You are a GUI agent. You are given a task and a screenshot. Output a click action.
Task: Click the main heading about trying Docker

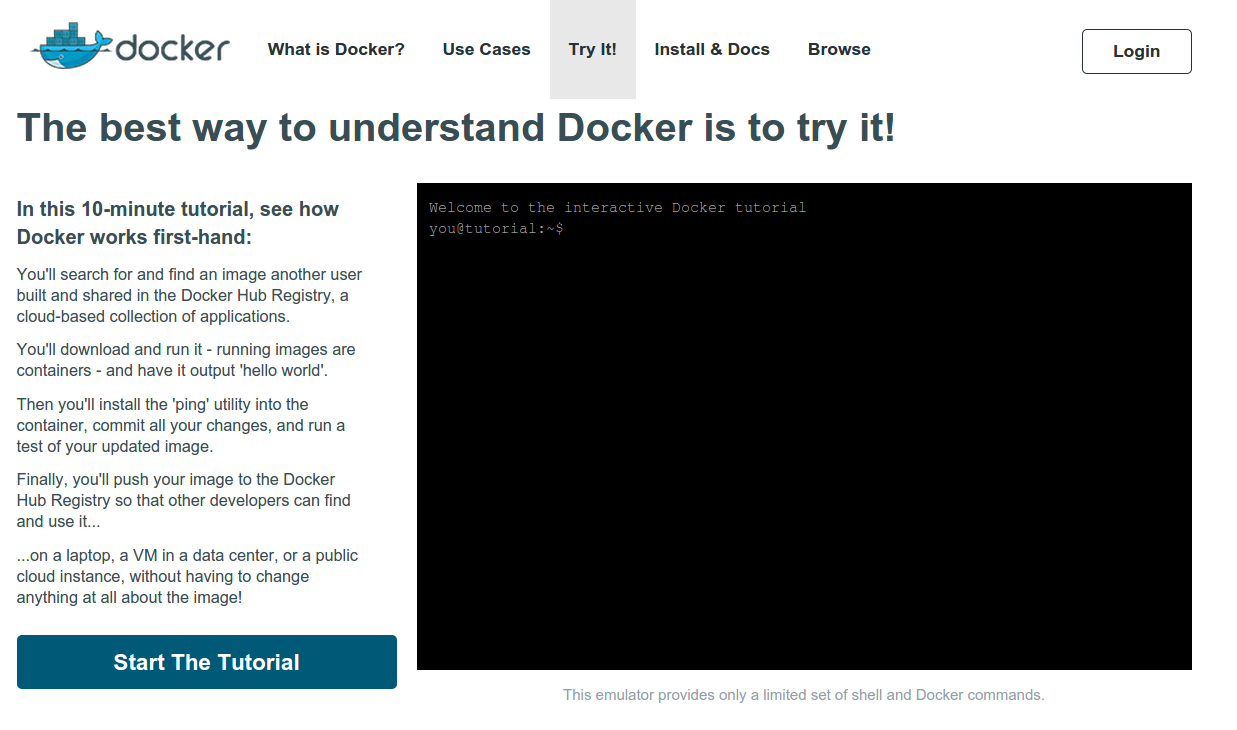click(x=456, y=128)
